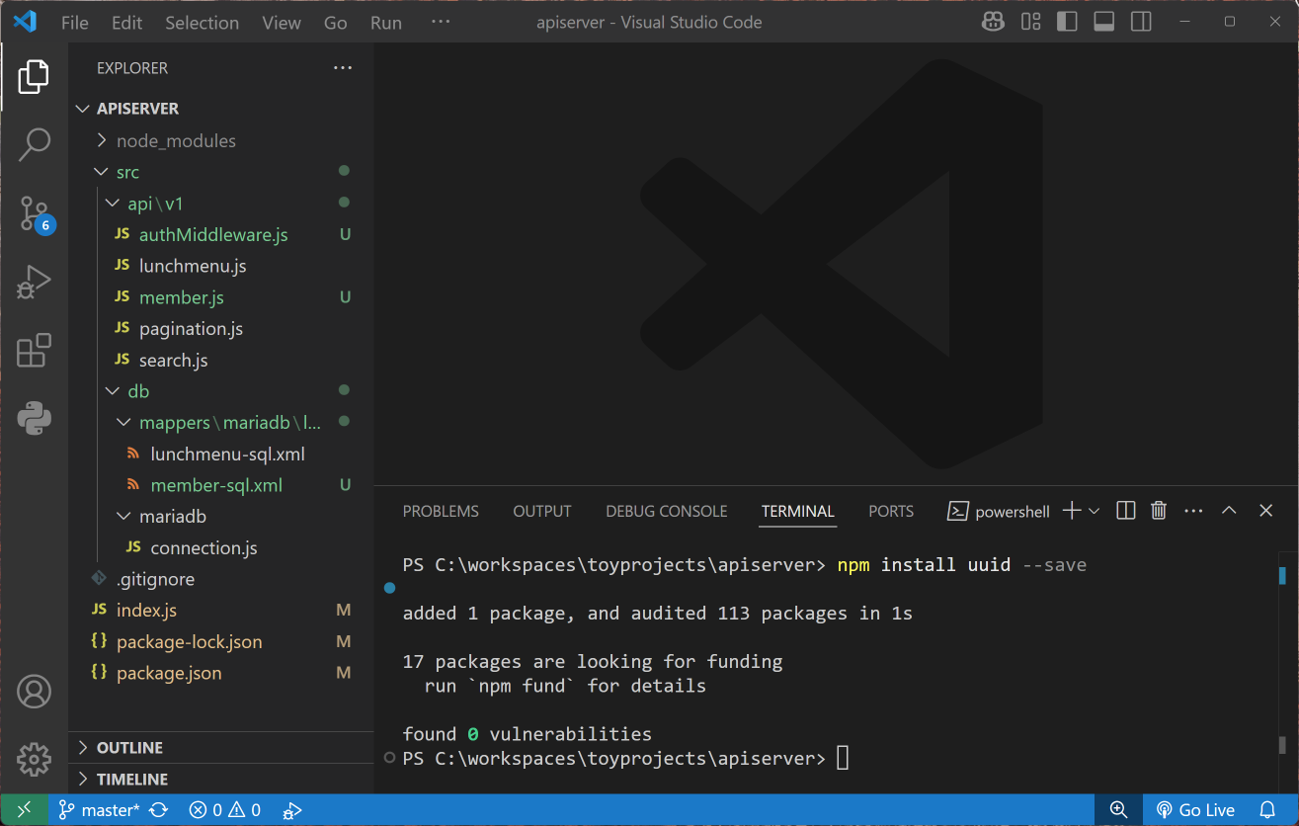Open the Extensions view
Screen dimensions: 1299x826
coord(33,350)
